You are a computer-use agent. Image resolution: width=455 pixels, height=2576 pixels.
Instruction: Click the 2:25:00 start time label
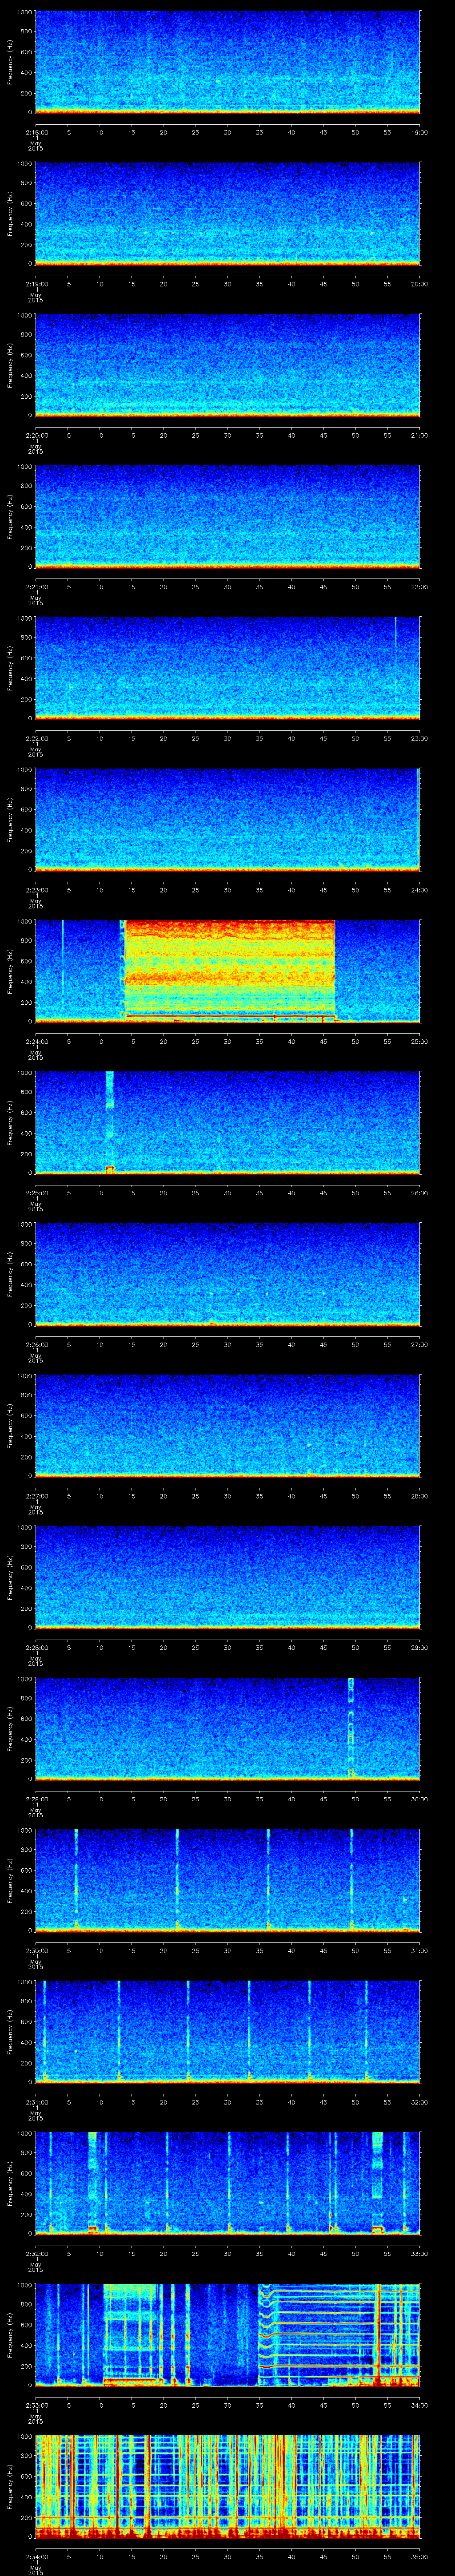pyautogui.click(x=36, y=1192)
